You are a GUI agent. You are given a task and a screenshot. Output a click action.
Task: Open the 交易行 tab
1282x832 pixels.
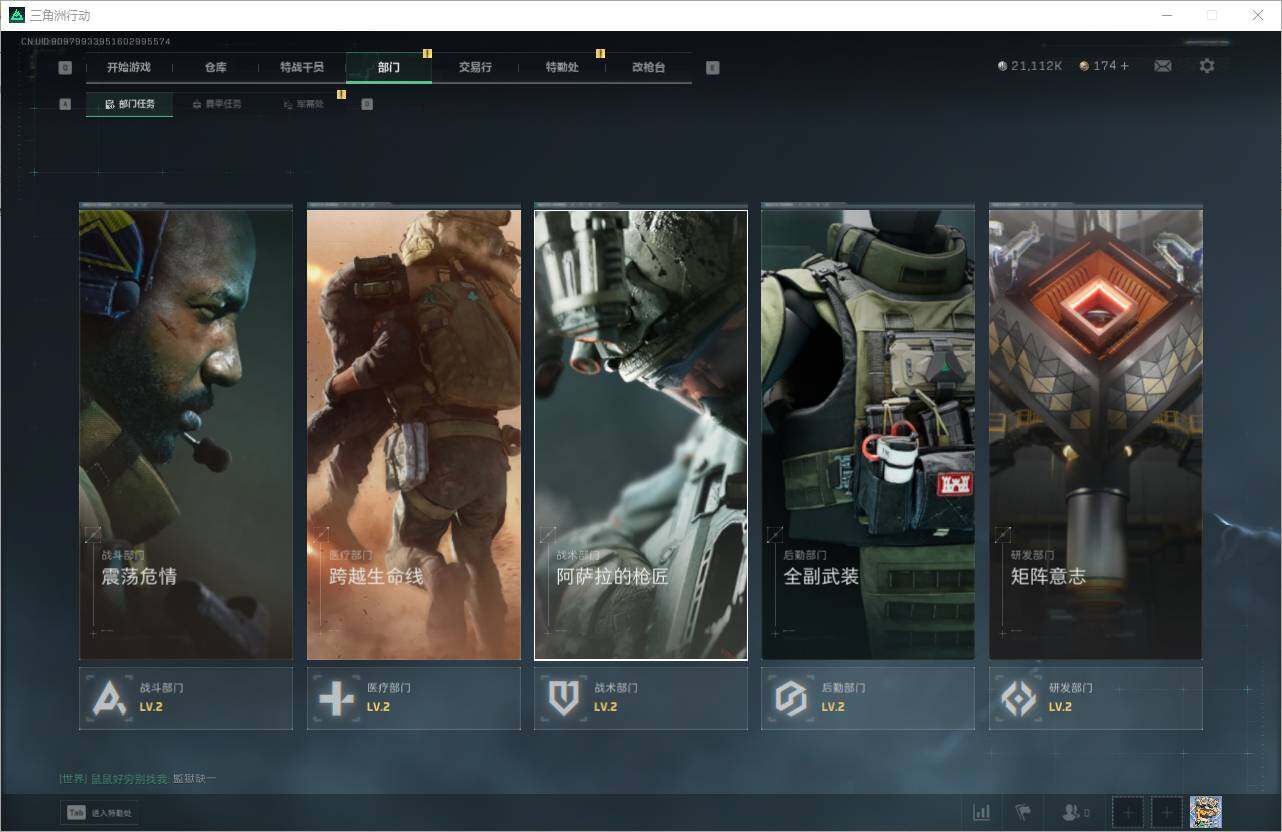[475, 67]
